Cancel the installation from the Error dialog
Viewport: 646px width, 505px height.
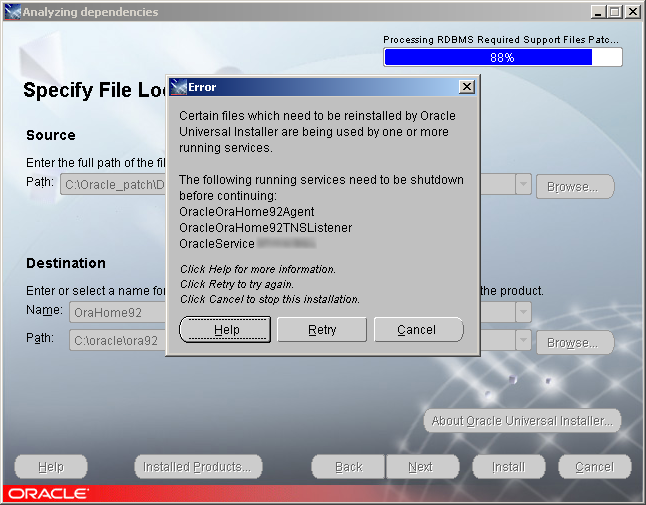click(419, 330)
